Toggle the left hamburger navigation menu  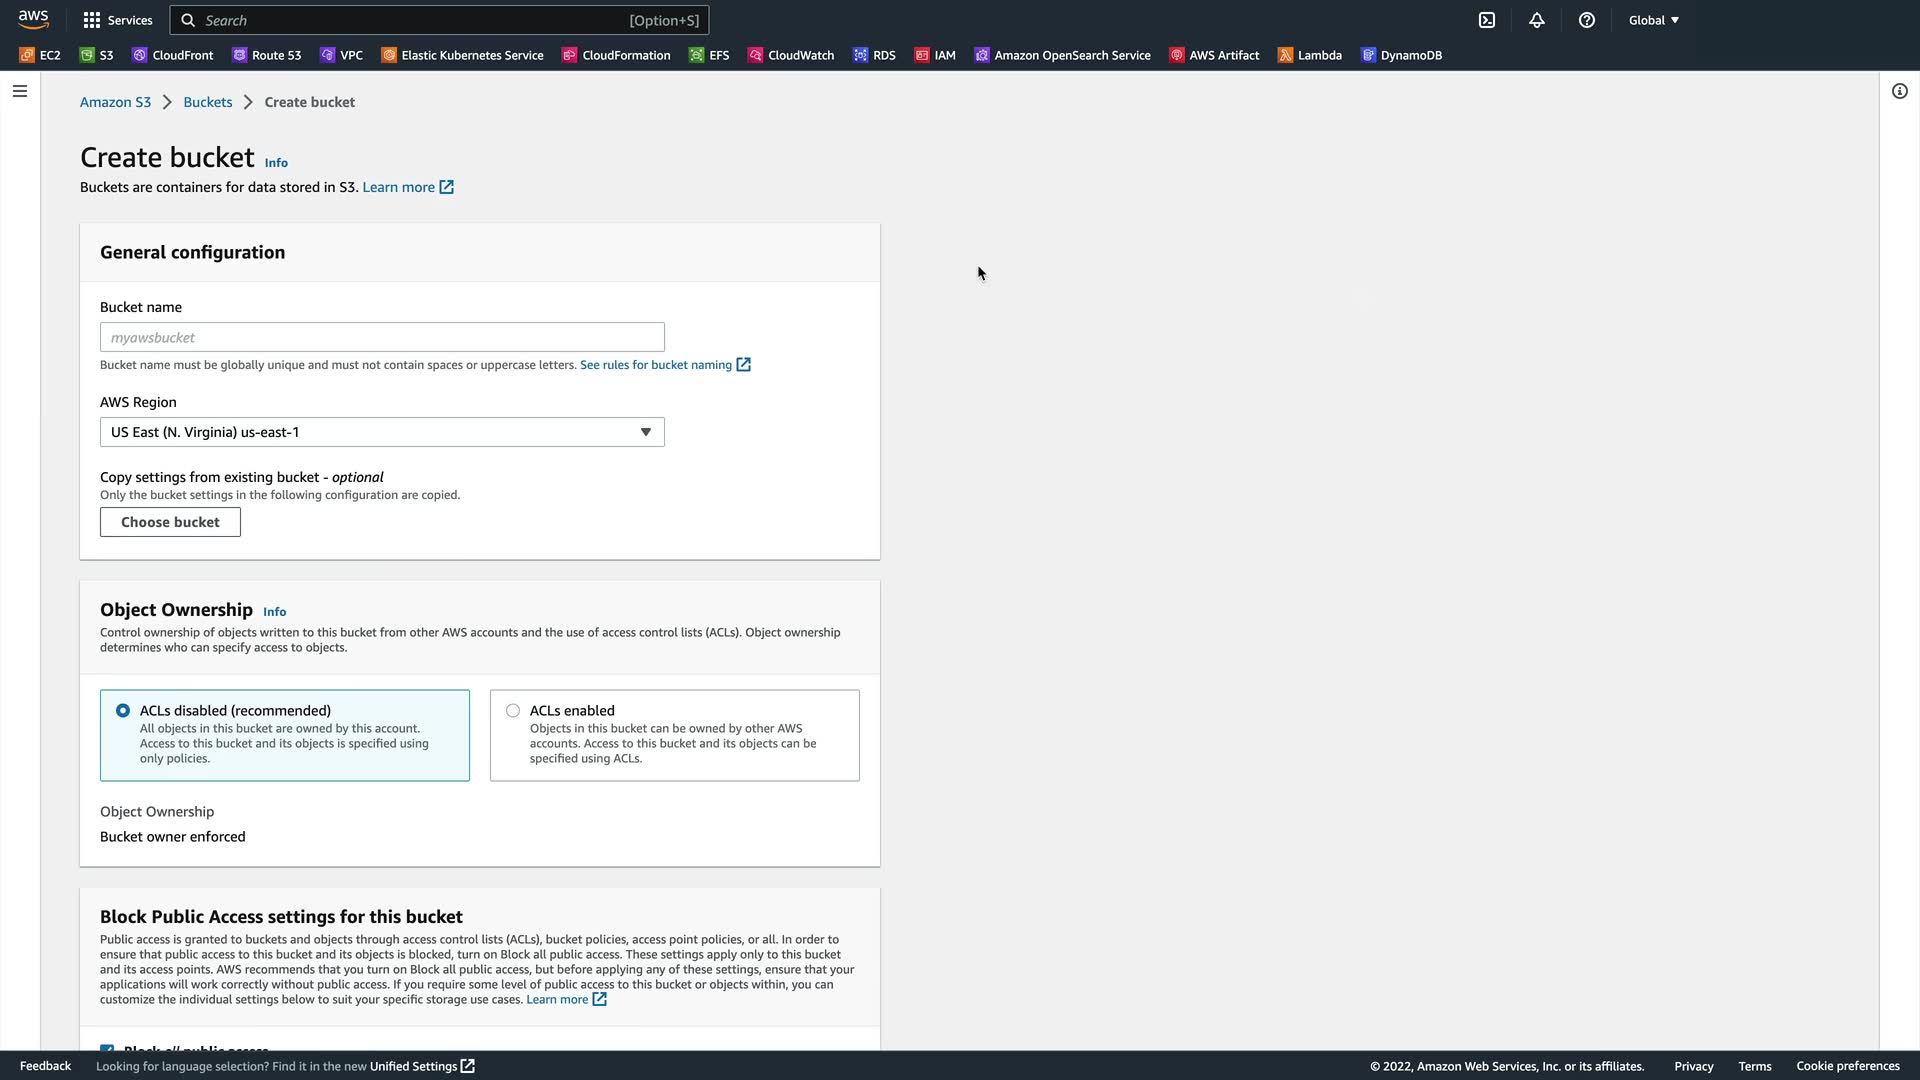click(x=20, y=91)
